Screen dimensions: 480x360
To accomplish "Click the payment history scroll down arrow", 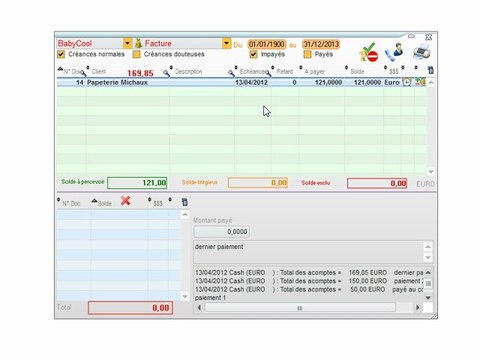I will click(x=428, y=297).
